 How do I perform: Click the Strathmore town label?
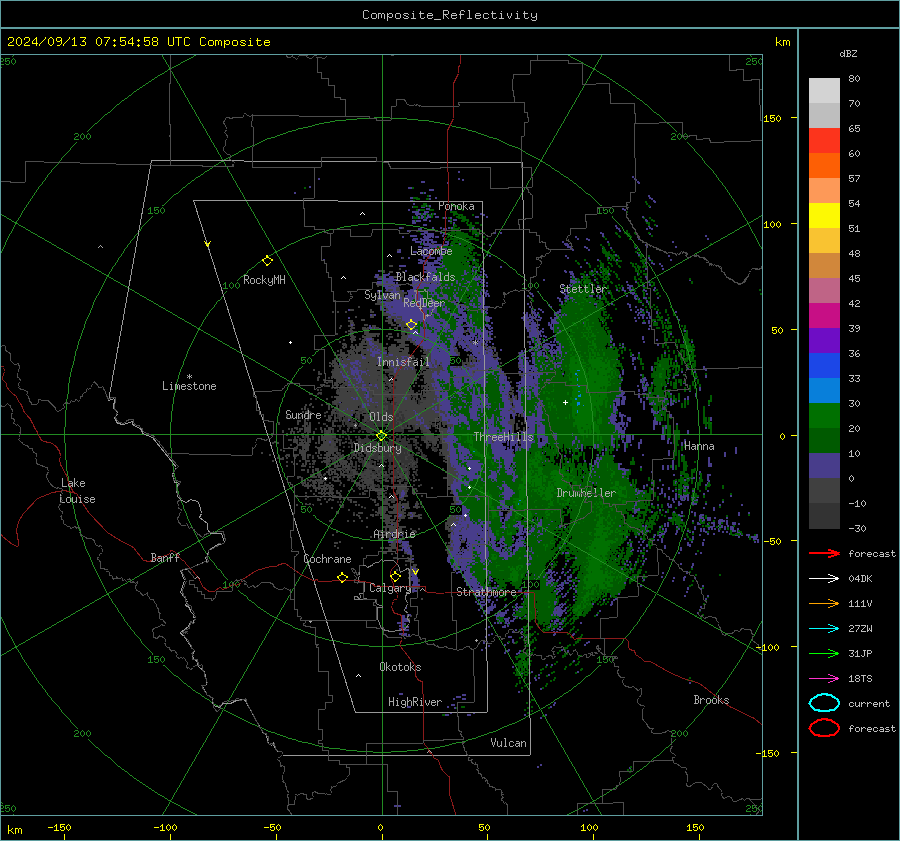pos(486,592)
